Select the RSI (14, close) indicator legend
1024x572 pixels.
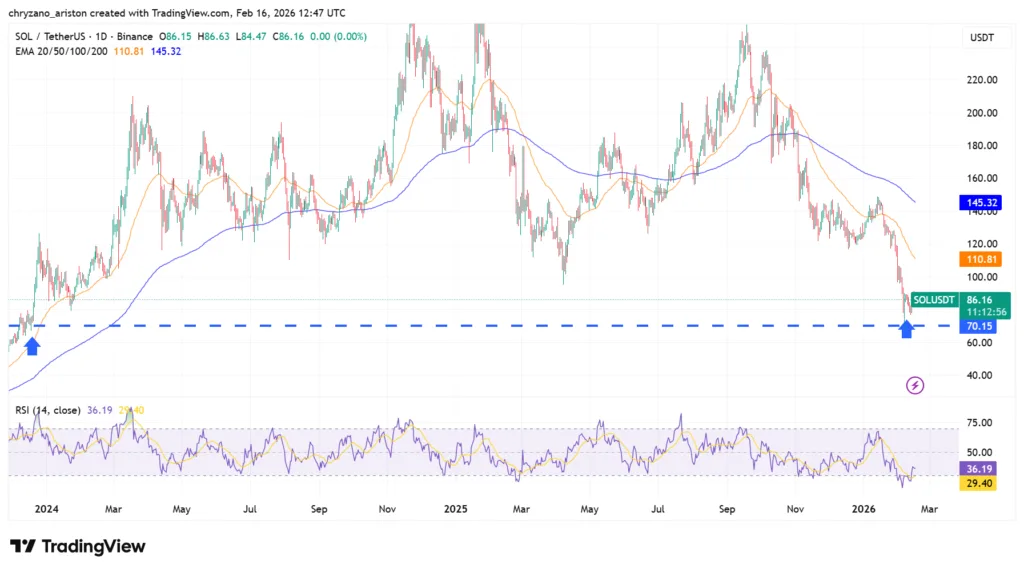(47, 409)
